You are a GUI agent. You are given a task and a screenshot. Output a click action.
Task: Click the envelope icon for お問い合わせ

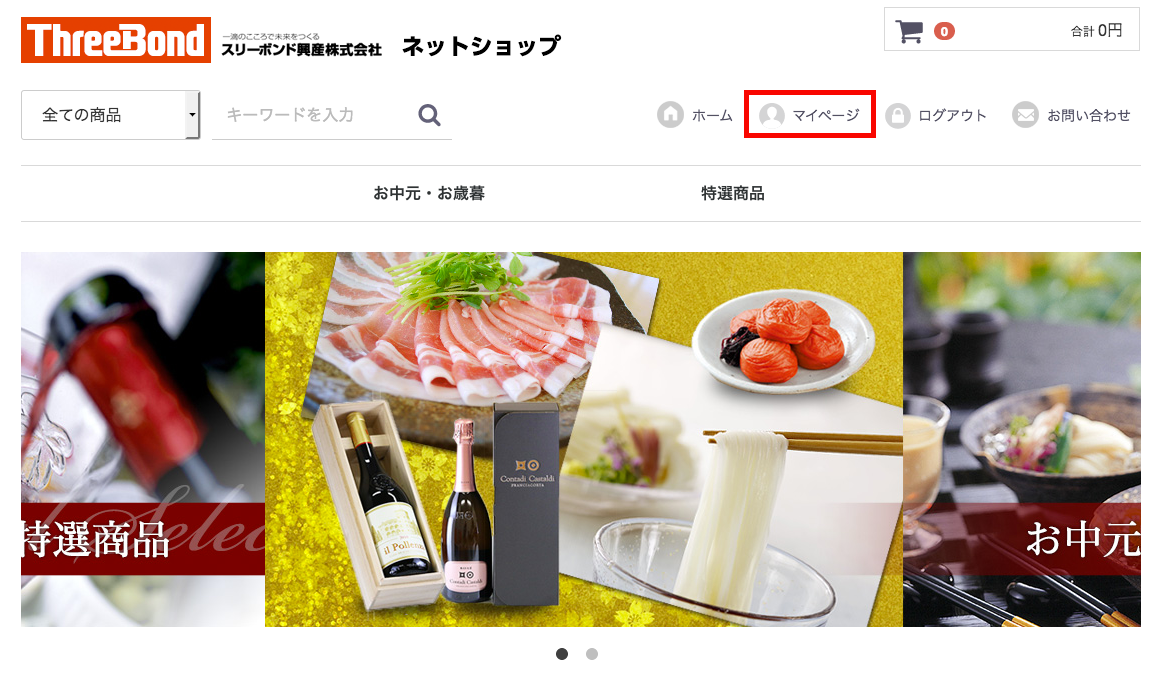[x=1025, y=115]
